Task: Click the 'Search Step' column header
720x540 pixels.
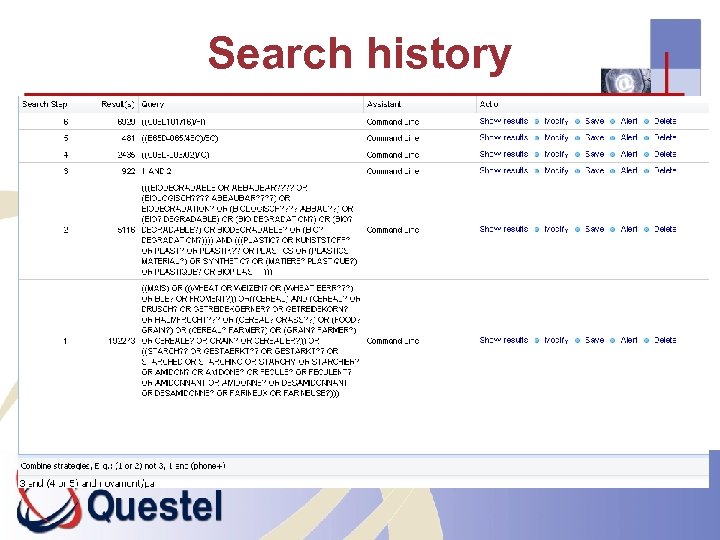Action: pos(45,104)
